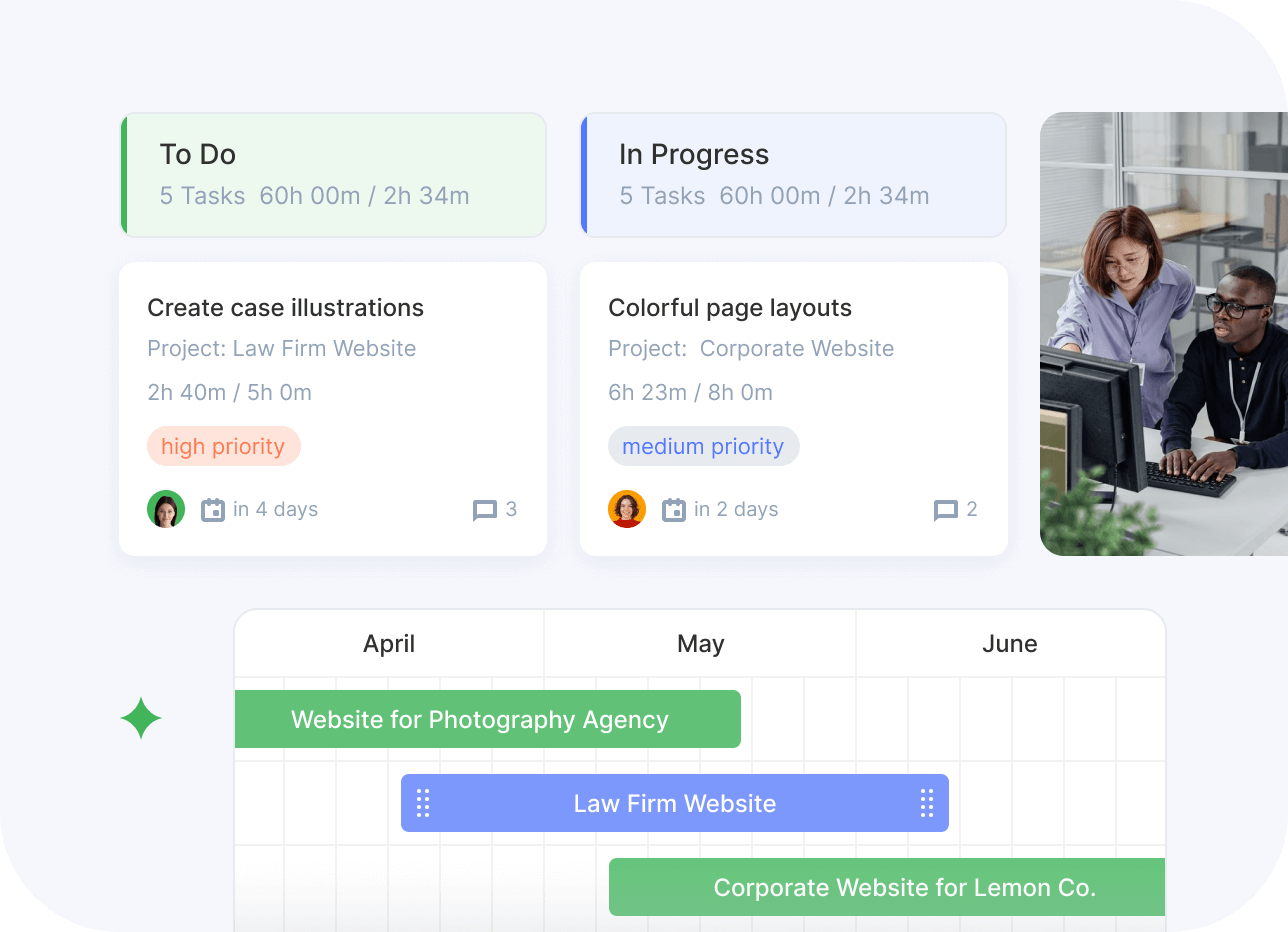Click the assignee avatar with green background
1288x932 pixels.
[x=166, y=509]
